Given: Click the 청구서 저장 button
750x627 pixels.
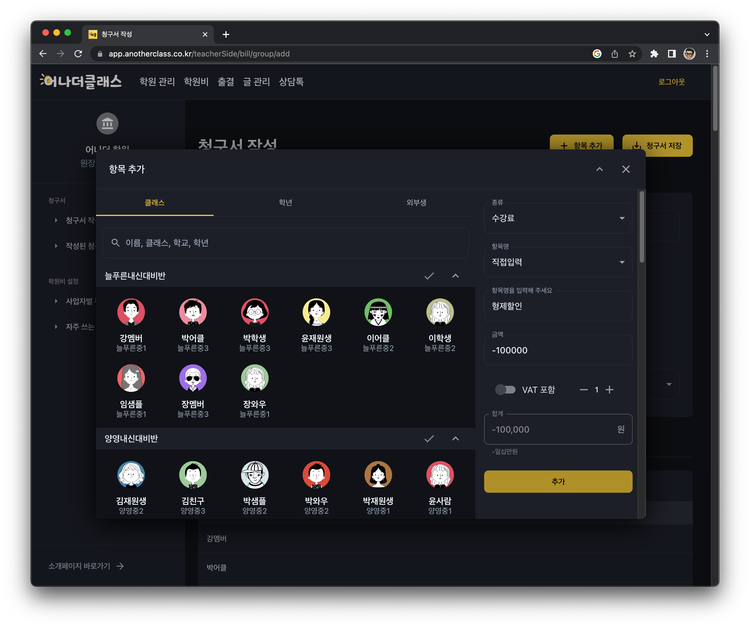Looking at the screenshot, I should (x=657, y=145).
